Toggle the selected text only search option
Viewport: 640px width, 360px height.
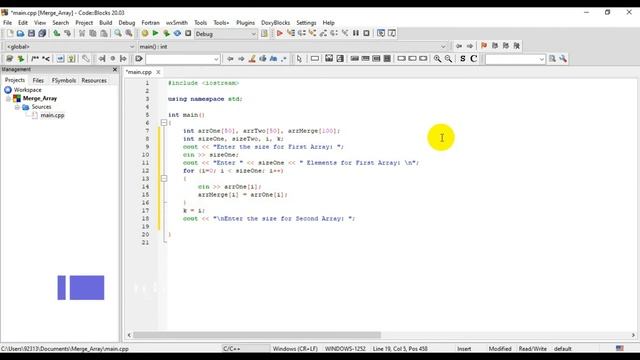(263, 59)
